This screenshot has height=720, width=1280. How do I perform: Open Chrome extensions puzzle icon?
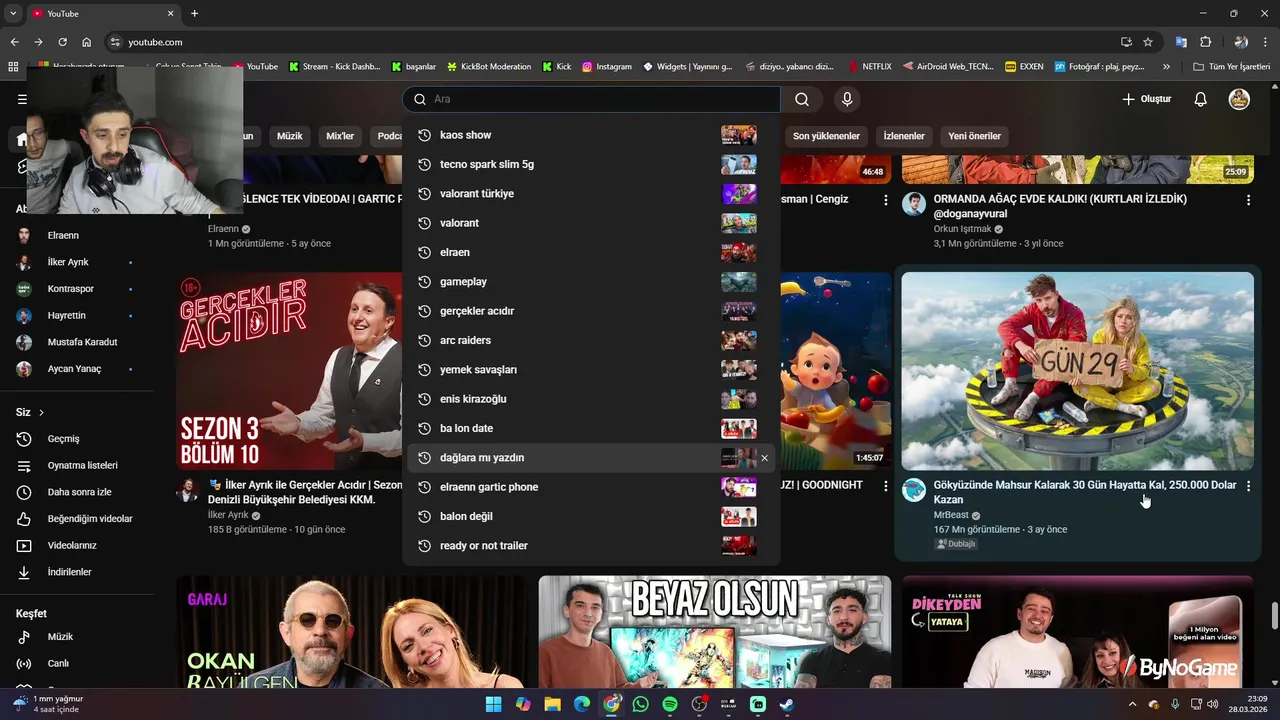tap(1206, 42)
